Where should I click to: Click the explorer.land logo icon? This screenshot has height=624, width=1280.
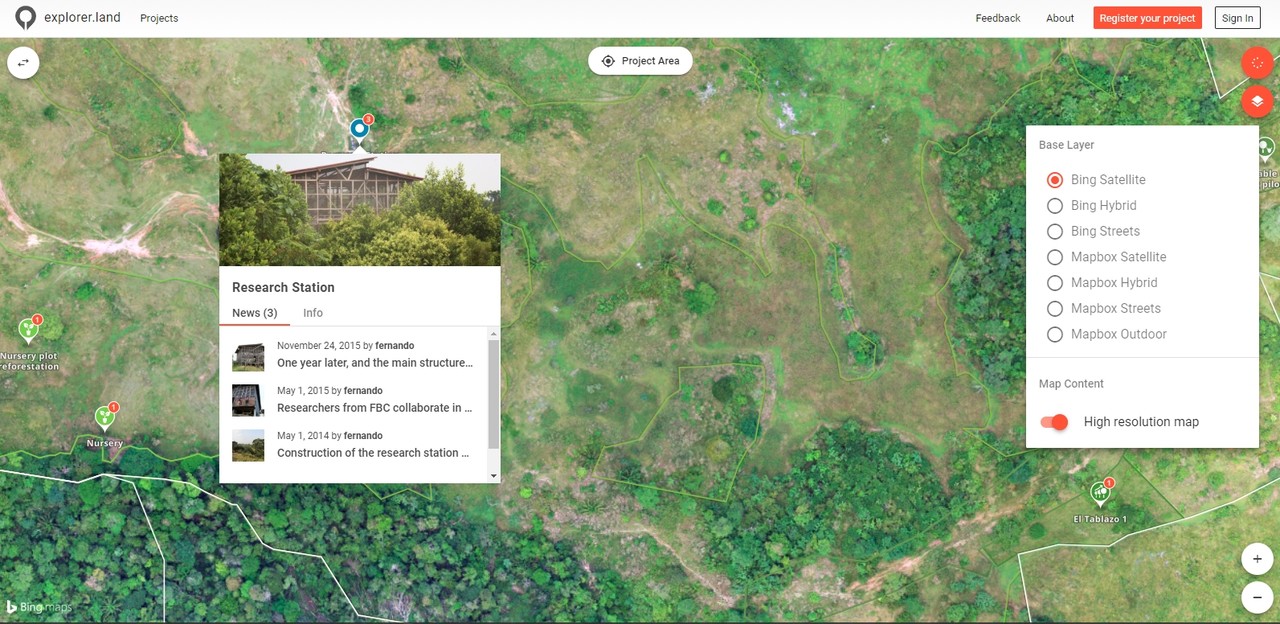[x=25, y=18]
